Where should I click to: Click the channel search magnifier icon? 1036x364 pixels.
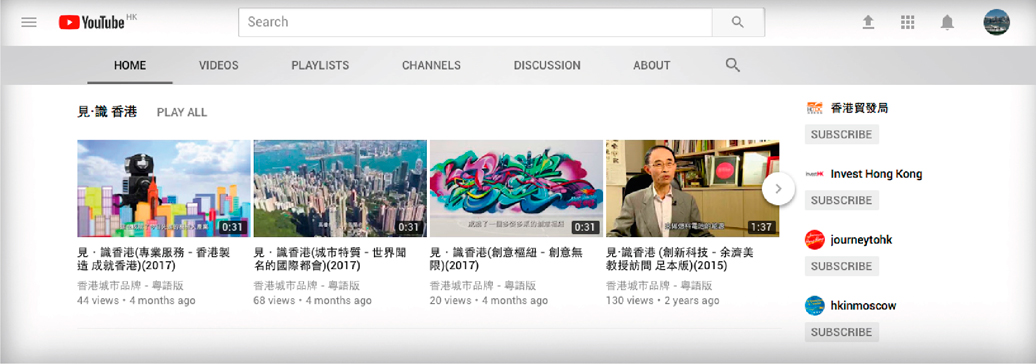732,65
